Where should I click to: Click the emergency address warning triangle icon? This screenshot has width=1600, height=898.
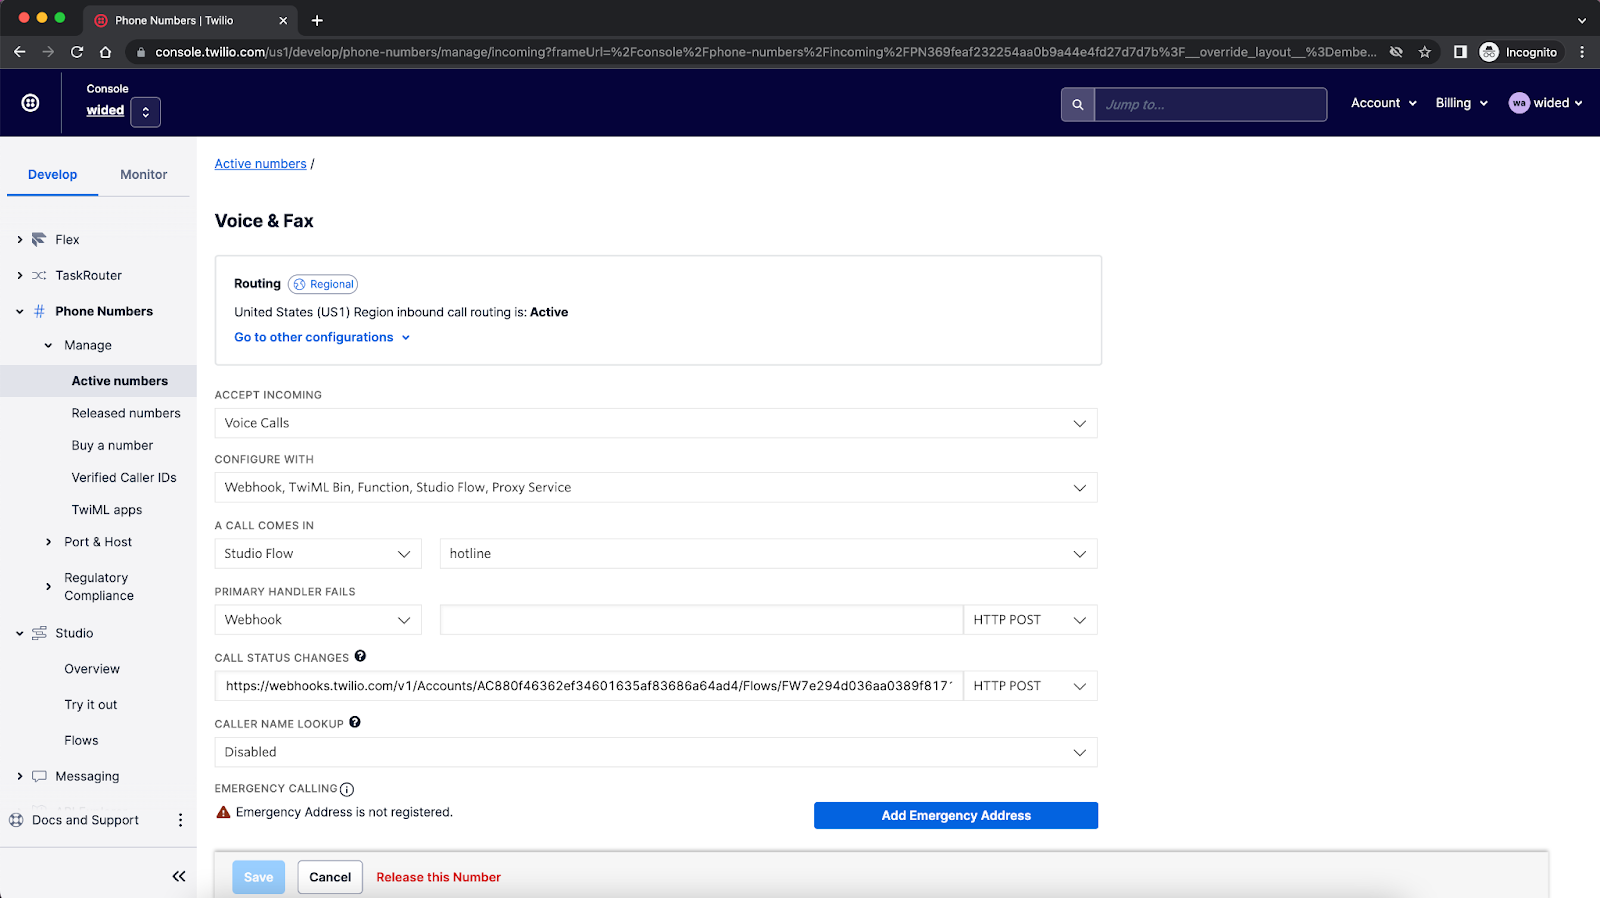[224, 813]
